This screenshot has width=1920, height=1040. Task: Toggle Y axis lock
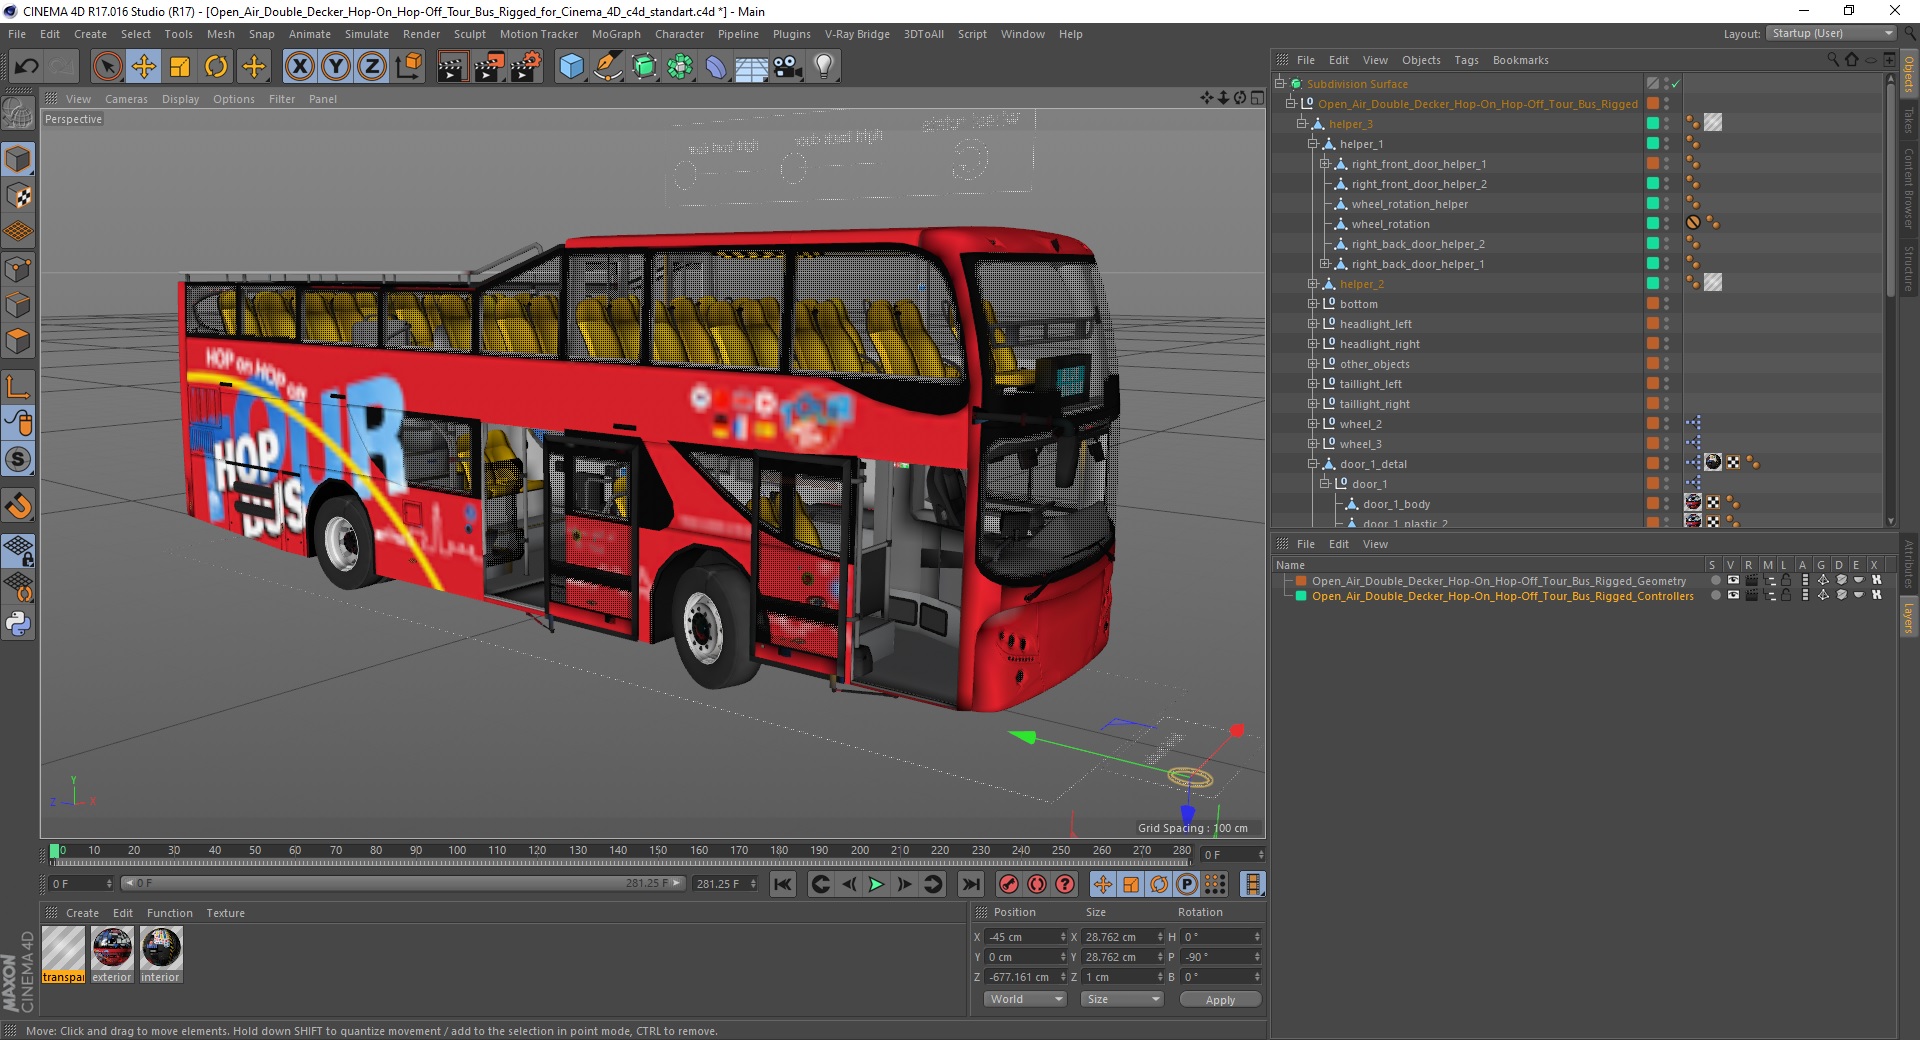[336, 67]
